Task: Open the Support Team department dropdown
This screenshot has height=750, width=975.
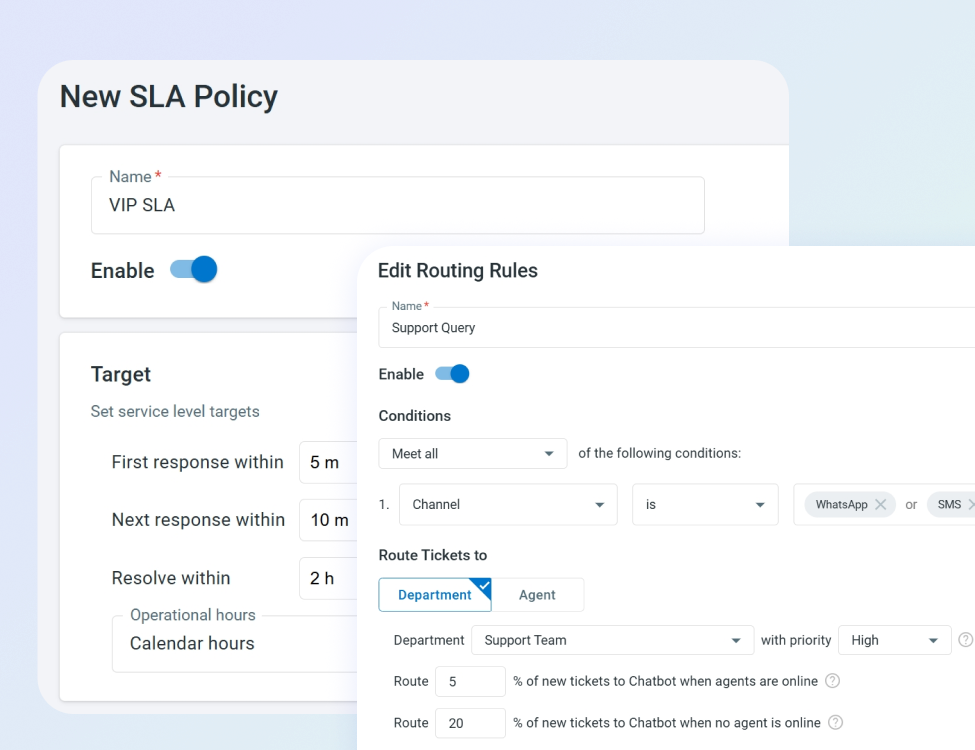Action: pyautogui.click(x=612, y=640)
